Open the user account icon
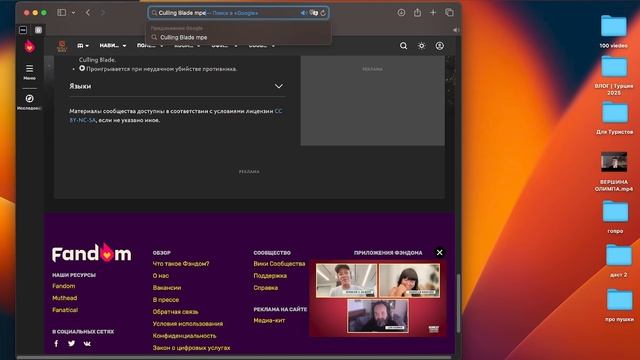This screenshot has height=360, width=640. click(x=440, y=46)
